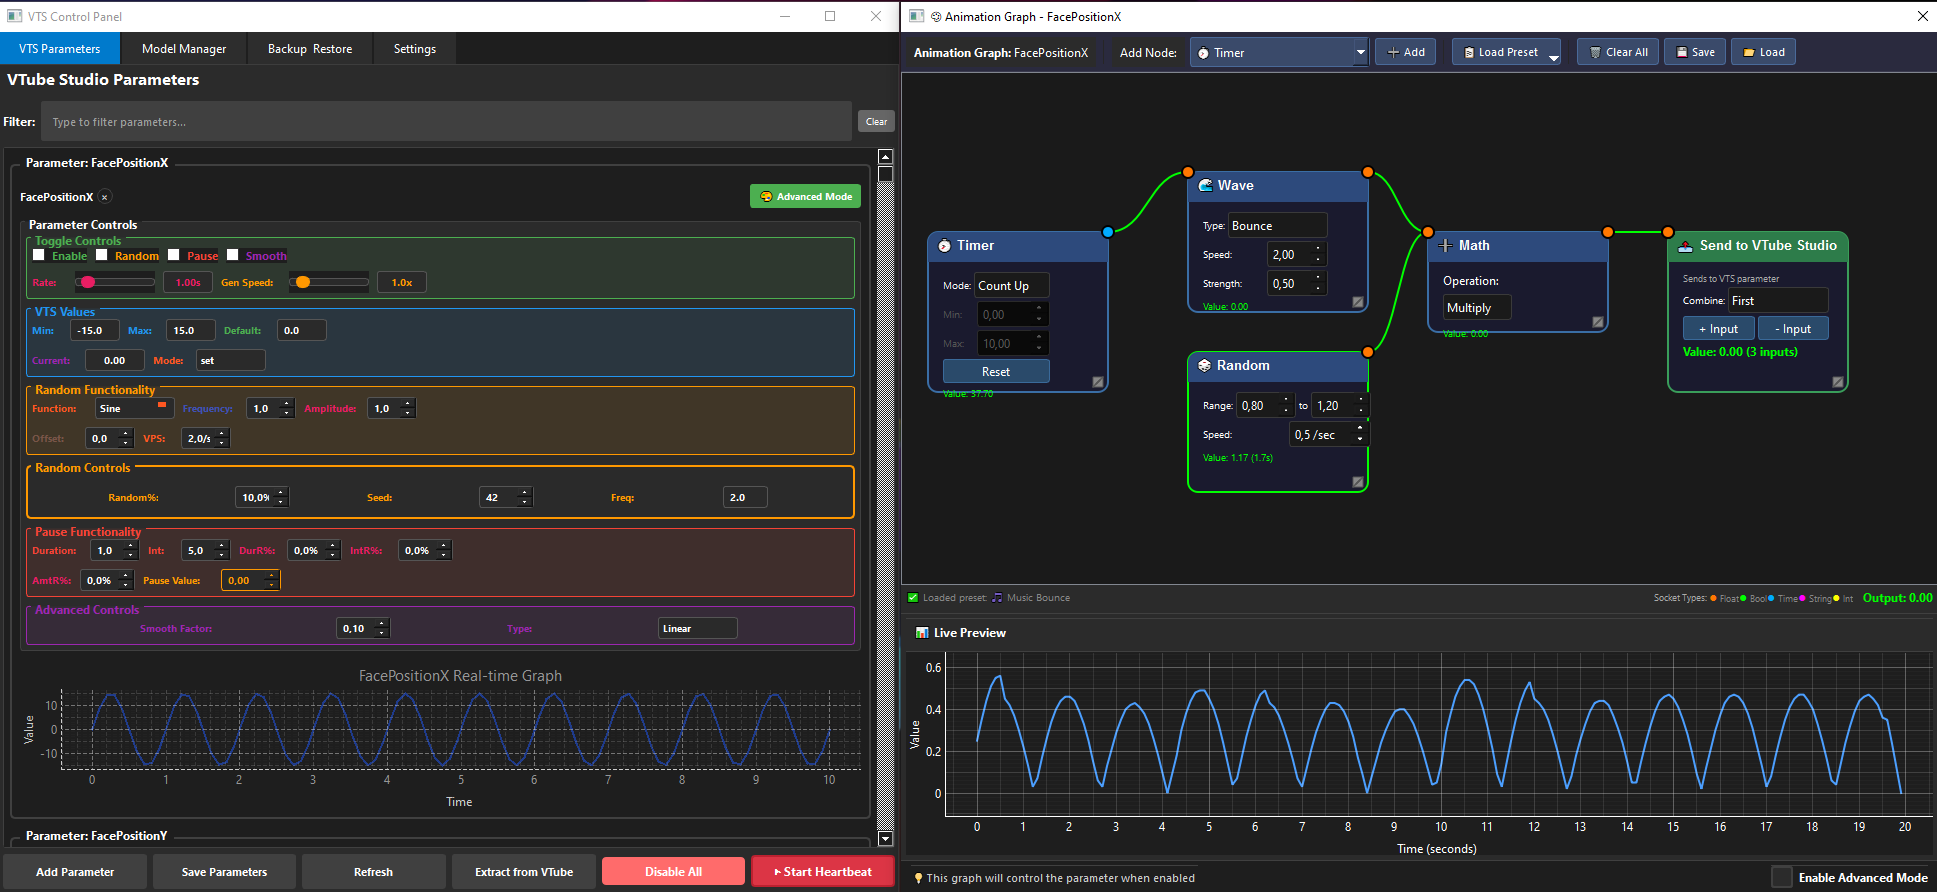Click the Live Preview chart icon
1937x892 pixels.
pos(922,633)
